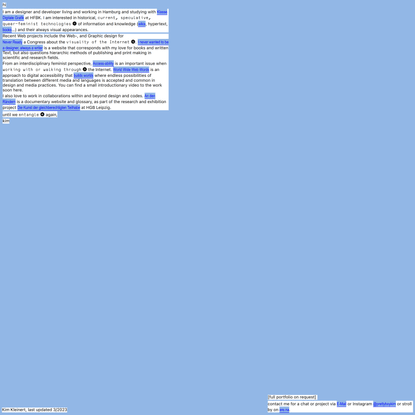
Task: Click the Accessibility link
Action: click(x=103, y=64)
